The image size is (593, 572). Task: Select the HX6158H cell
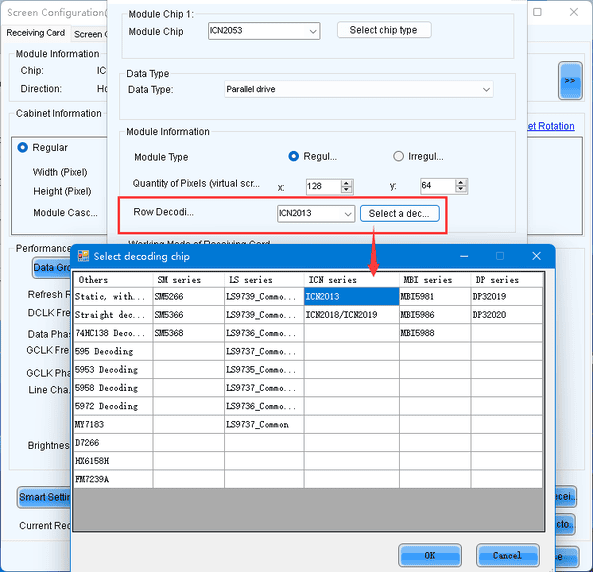point(113,461)
